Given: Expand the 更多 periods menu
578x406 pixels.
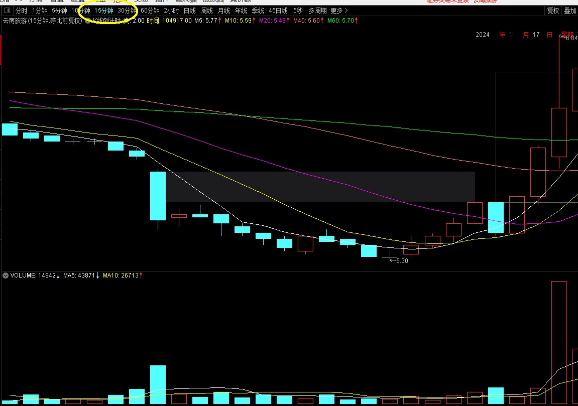Looking at the screenshot, I should tap(339, 11).
